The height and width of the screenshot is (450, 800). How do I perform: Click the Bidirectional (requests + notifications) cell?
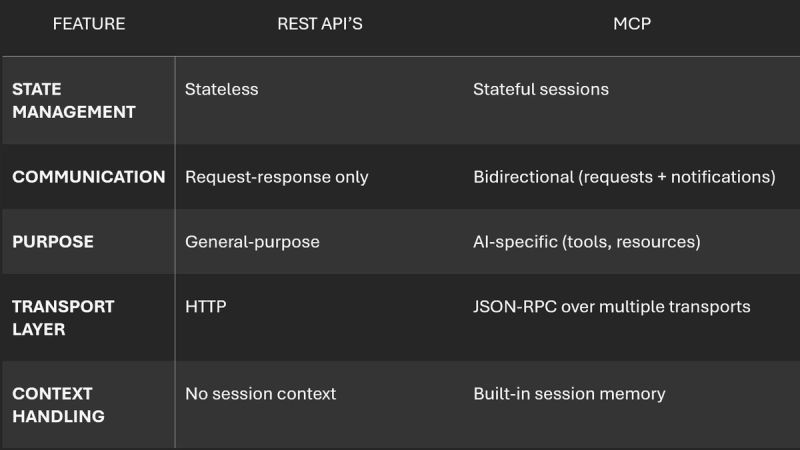(x=624, y=177)
